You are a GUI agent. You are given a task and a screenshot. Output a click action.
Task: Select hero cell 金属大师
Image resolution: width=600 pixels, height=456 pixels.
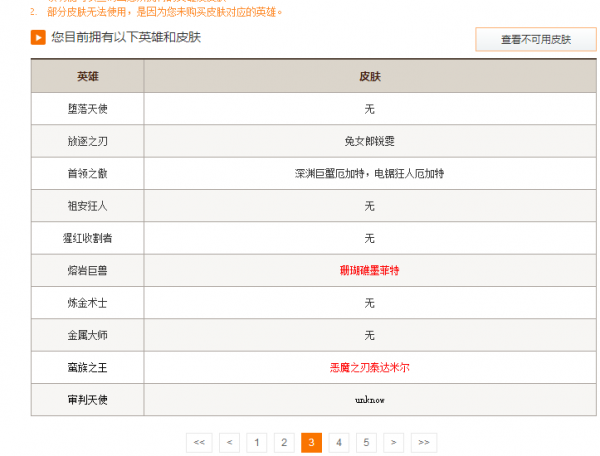pyautogui.click(x=88, y=335)
